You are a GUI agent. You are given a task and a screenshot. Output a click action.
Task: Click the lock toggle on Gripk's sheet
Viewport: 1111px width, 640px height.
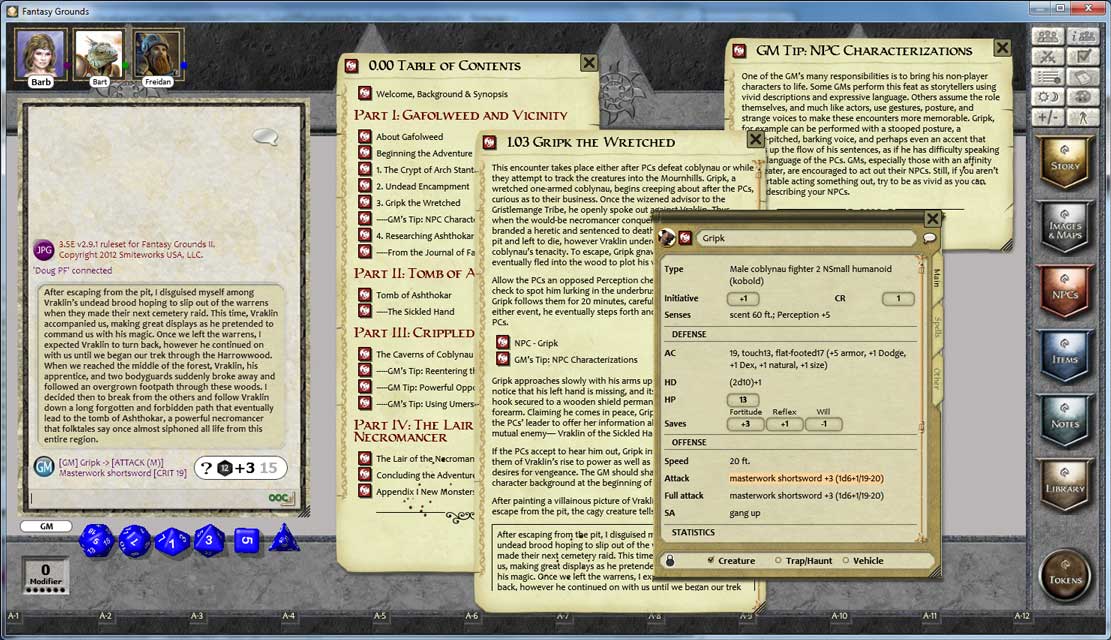click(668, 560)
